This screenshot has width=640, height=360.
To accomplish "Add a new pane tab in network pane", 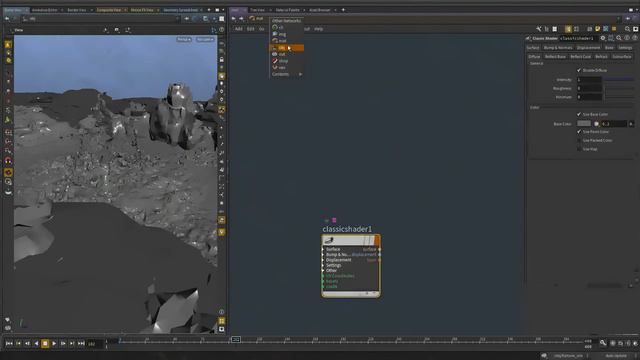I will [x=343, y=10].
